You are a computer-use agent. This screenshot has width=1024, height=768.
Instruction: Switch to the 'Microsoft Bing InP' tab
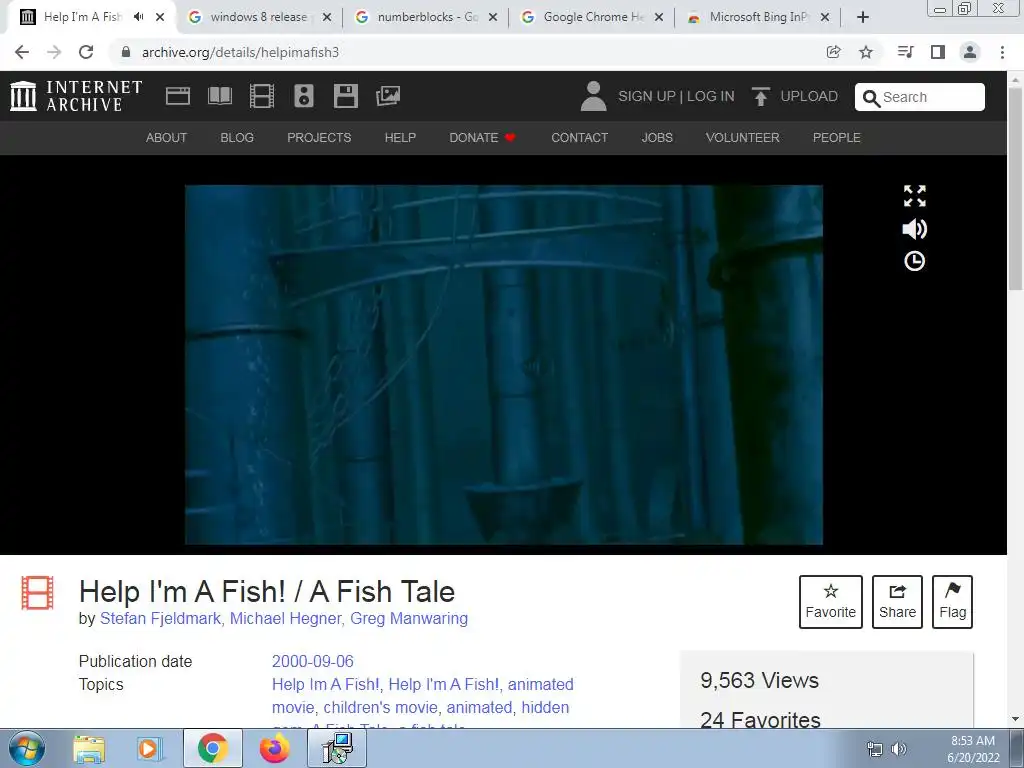pyautogui.click(x=758, y=17)
